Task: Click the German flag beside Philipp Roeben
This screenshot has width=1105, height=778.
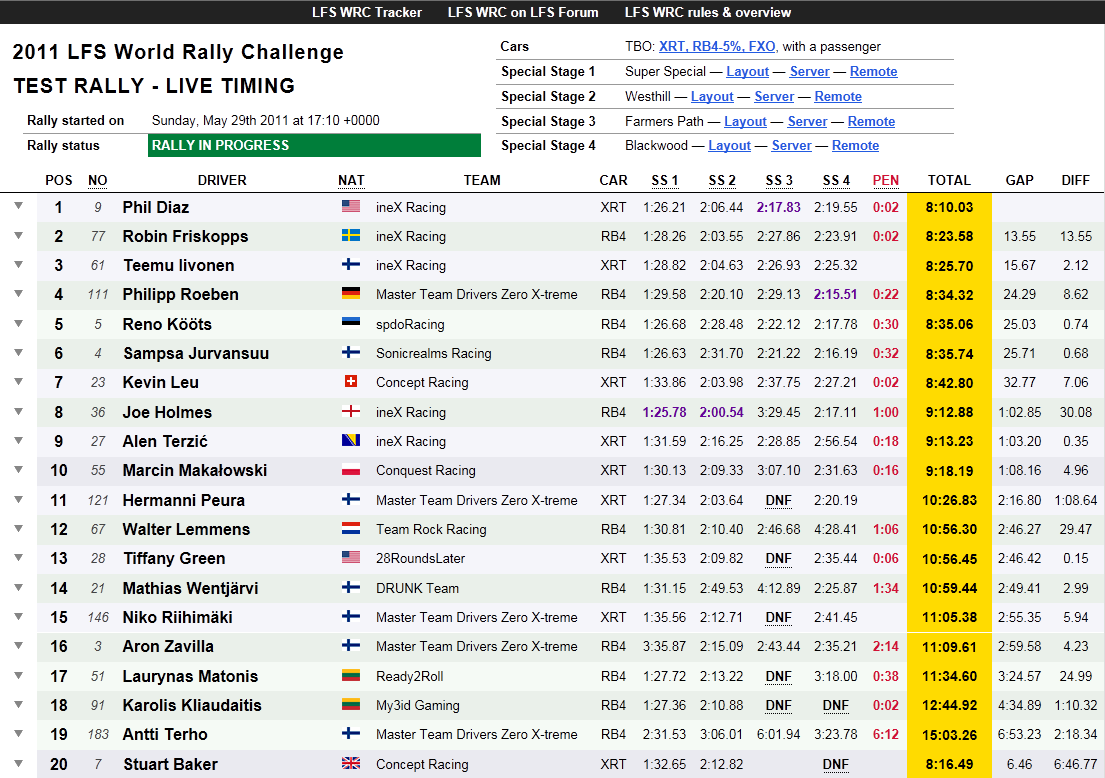Action: [x=350, y=294]
